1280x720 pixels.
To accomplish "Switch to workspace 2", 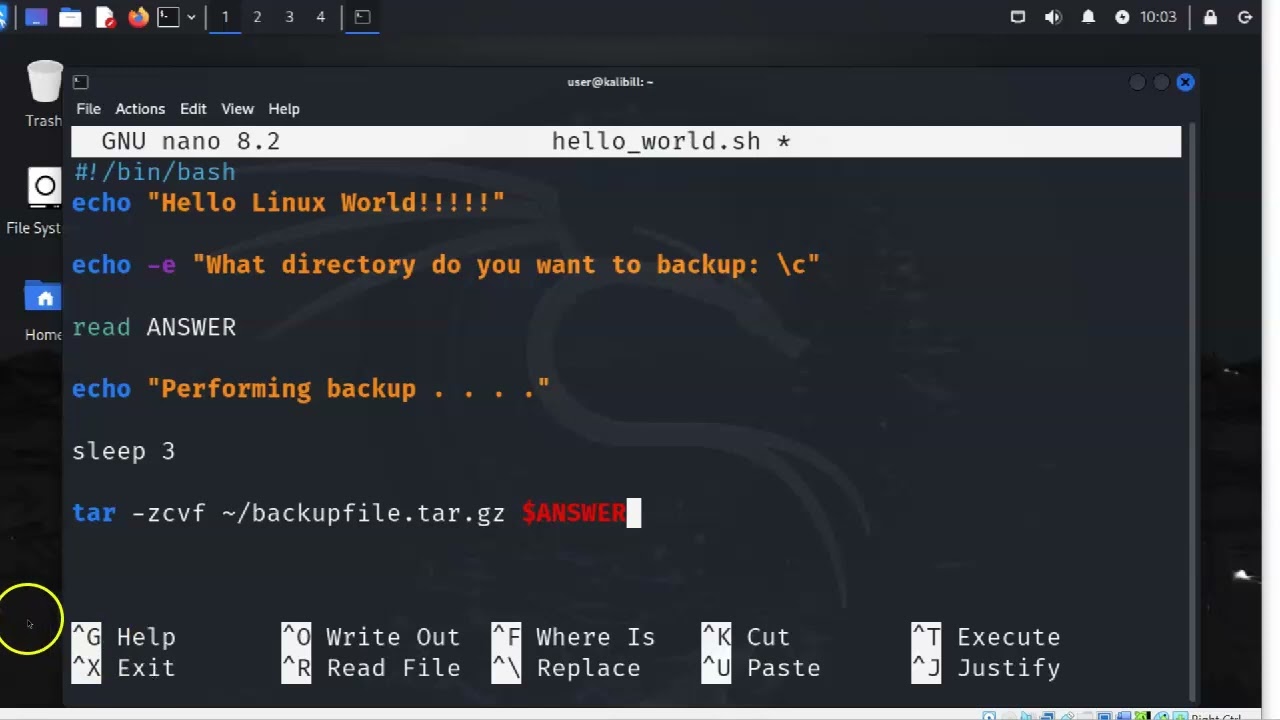I will [257, 17].
